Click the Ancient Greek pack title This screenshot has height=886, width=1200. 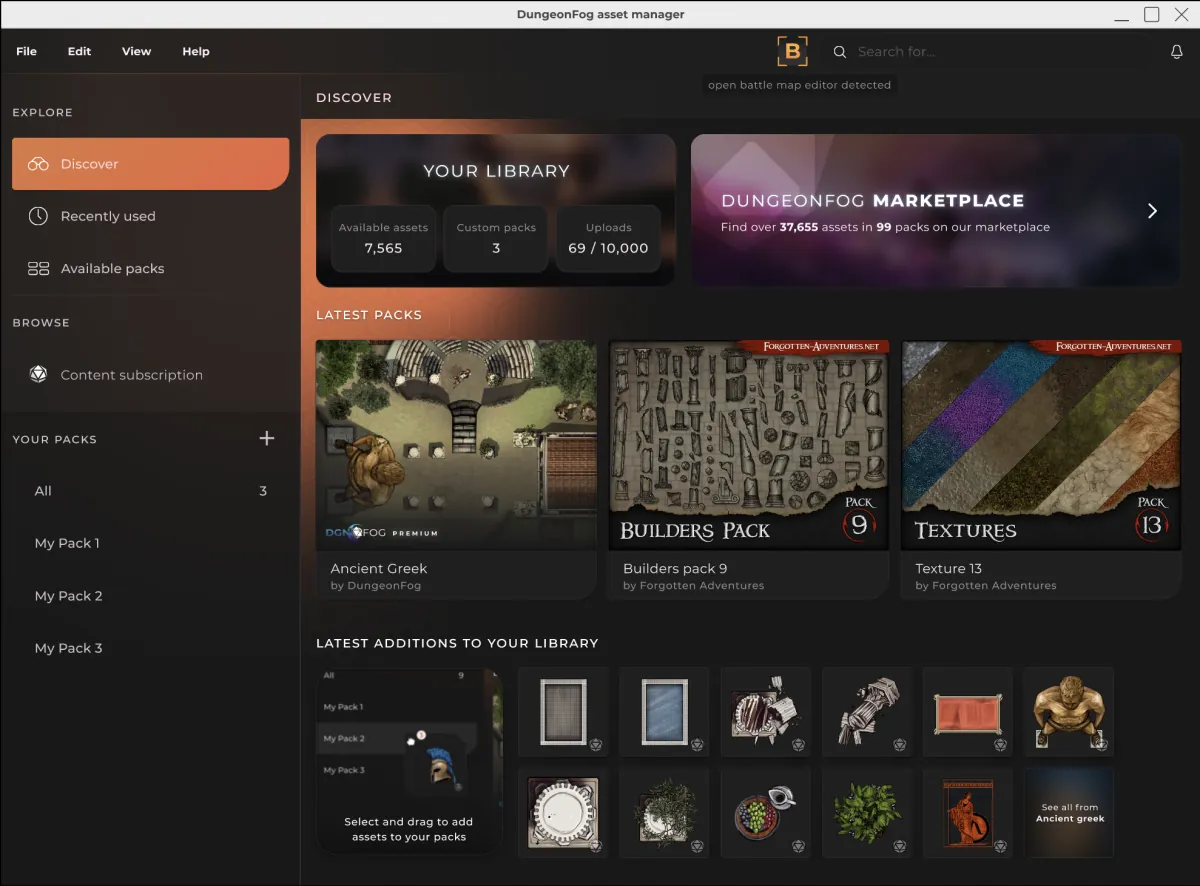pyautogui.click(x=379, y=568)
